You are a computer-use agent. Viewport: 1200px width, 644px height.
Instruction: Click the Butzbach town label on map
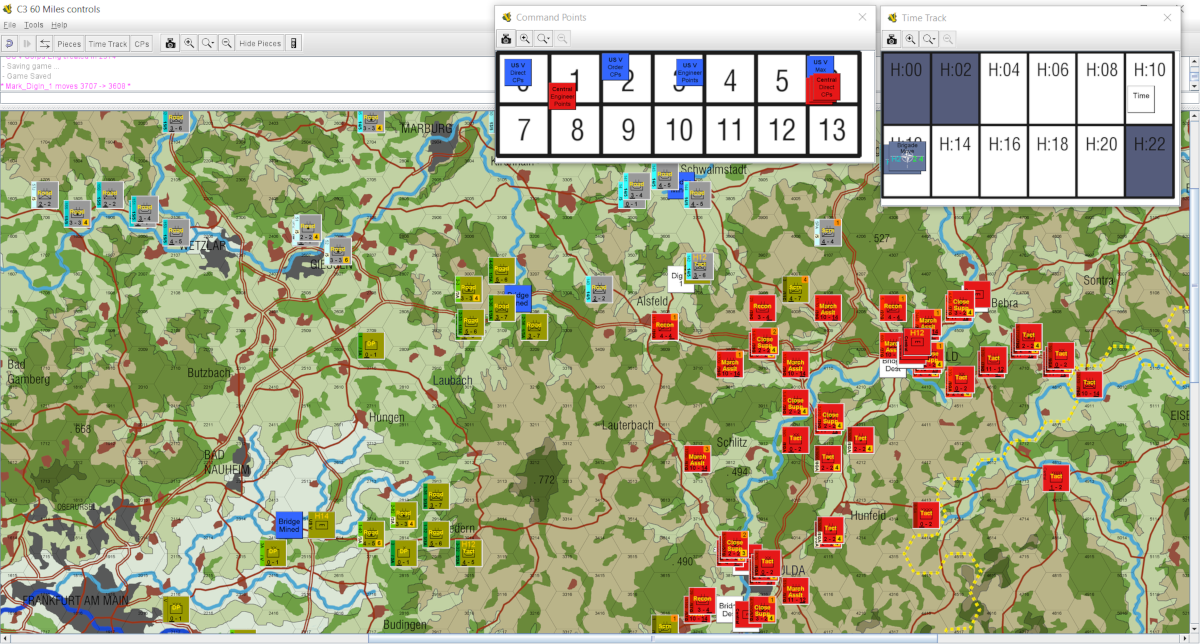(210, 371)
